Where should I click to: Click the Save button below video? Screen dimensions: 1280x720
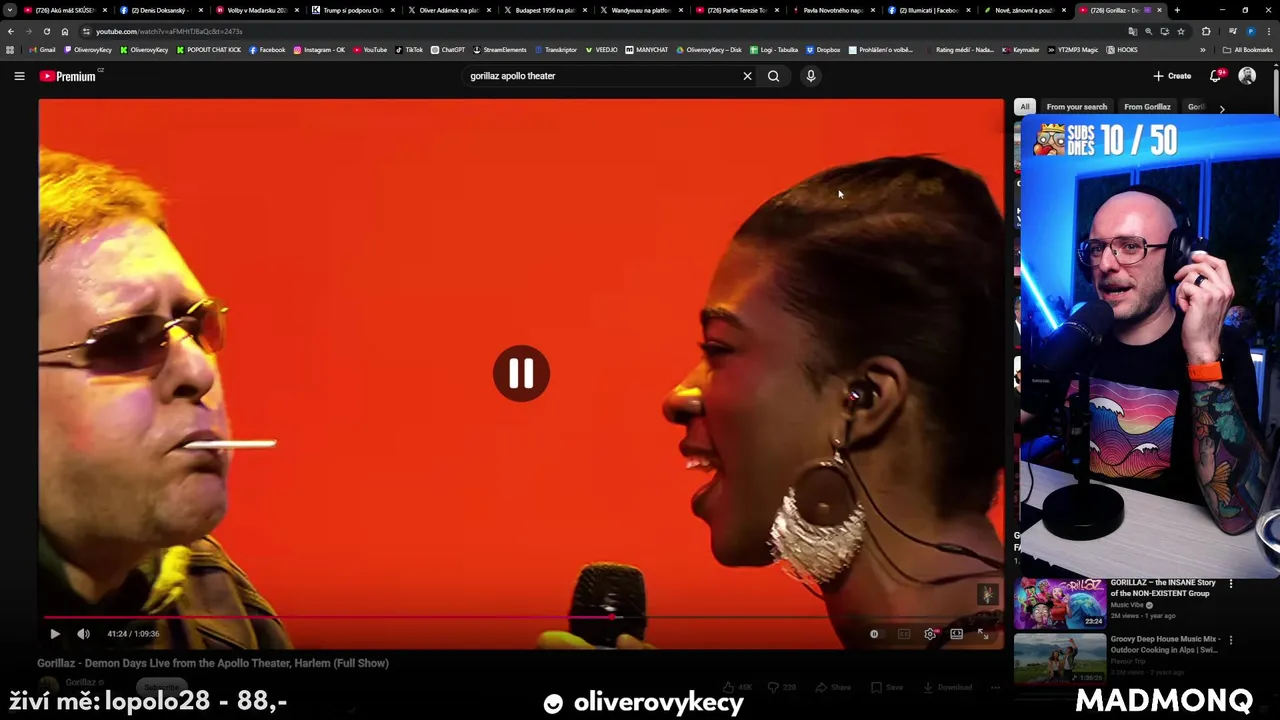887,687
